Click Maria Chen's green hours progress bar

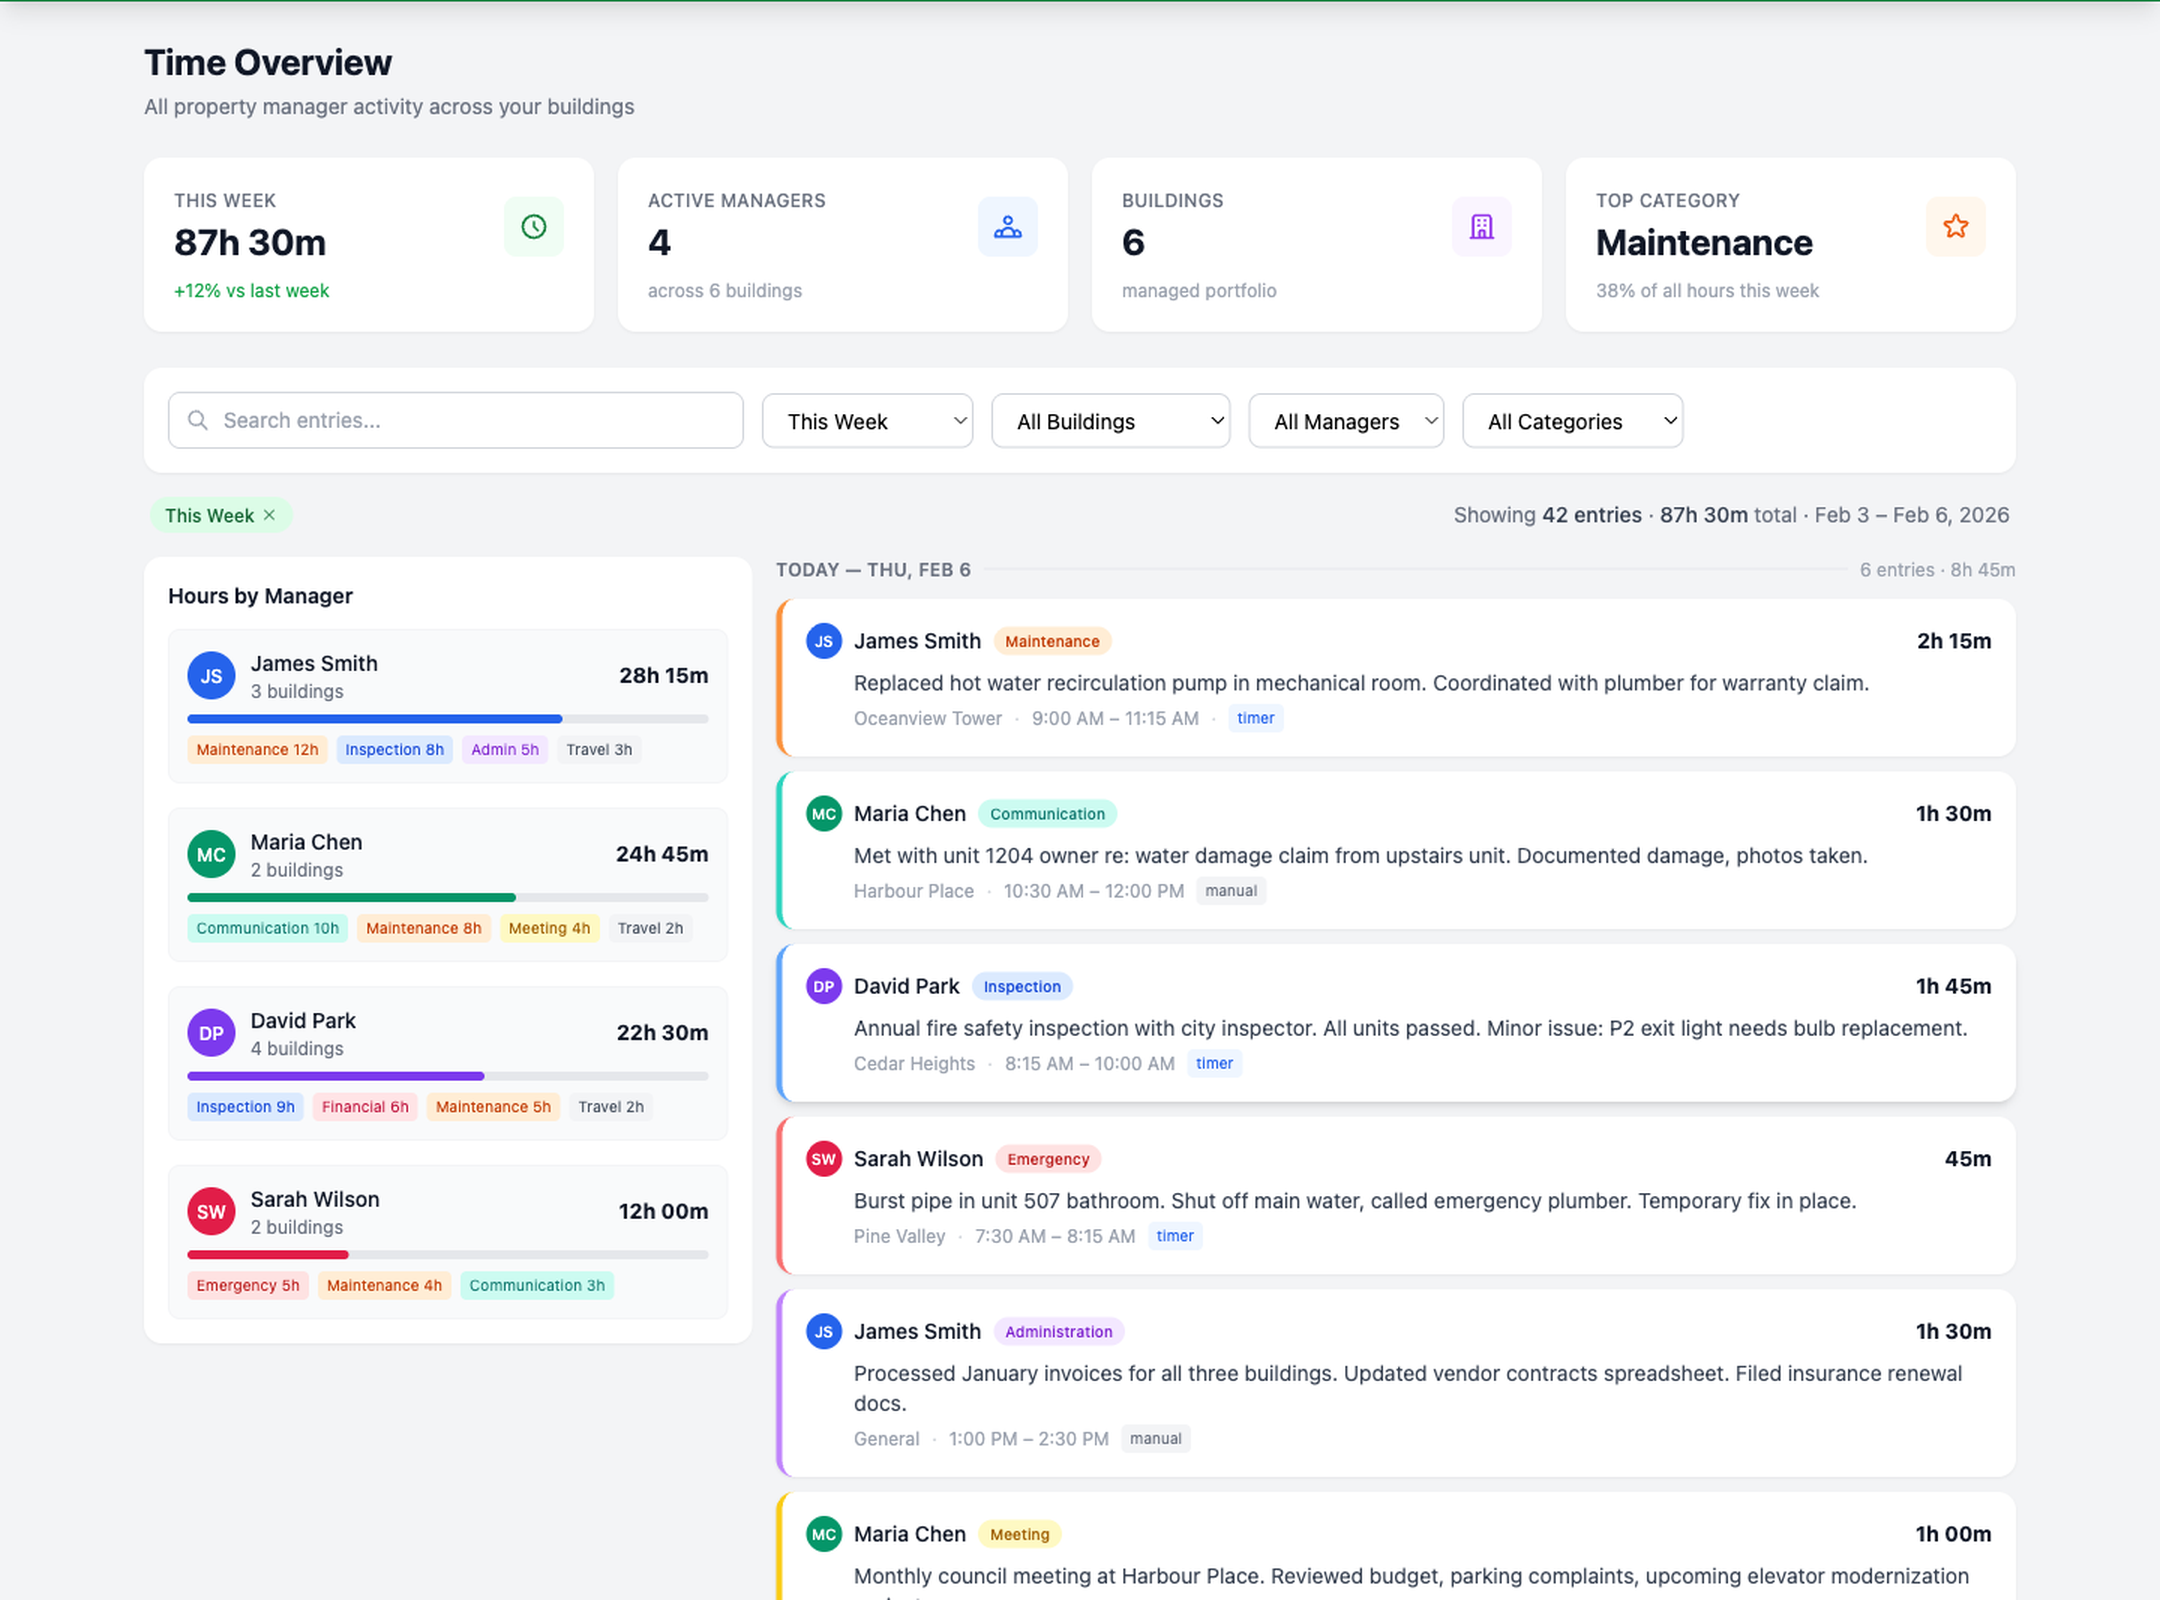[351, 898]
